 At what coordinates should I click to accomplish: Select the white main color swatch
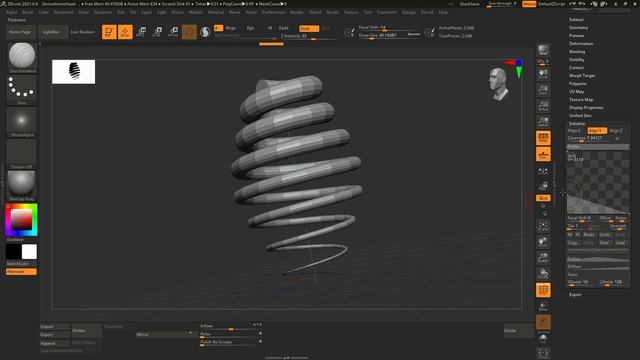pos(29,252)
